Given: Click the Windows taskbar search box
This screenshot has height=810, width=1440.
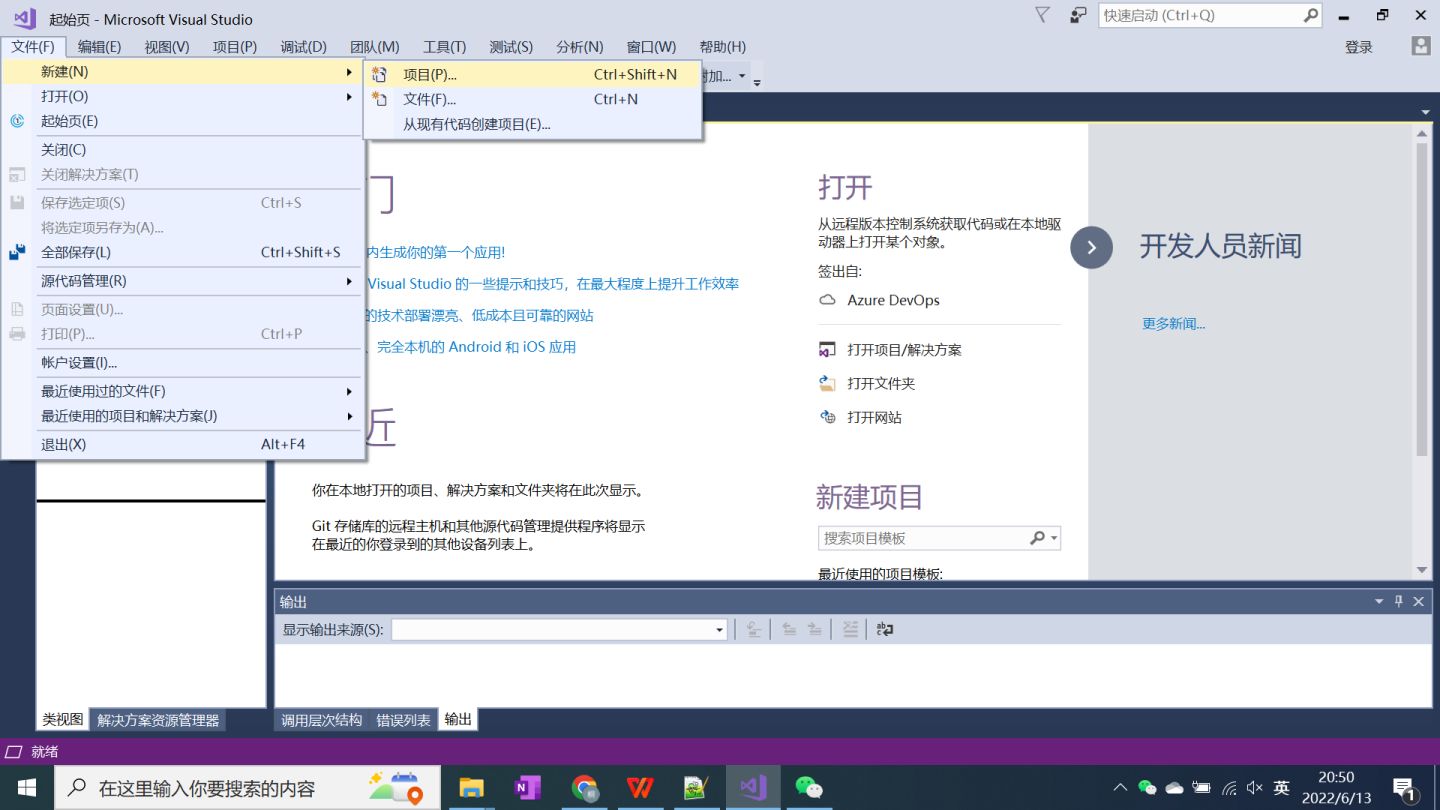Looking at the screenshot, I should pyautogui.click(x=248, y=788).
